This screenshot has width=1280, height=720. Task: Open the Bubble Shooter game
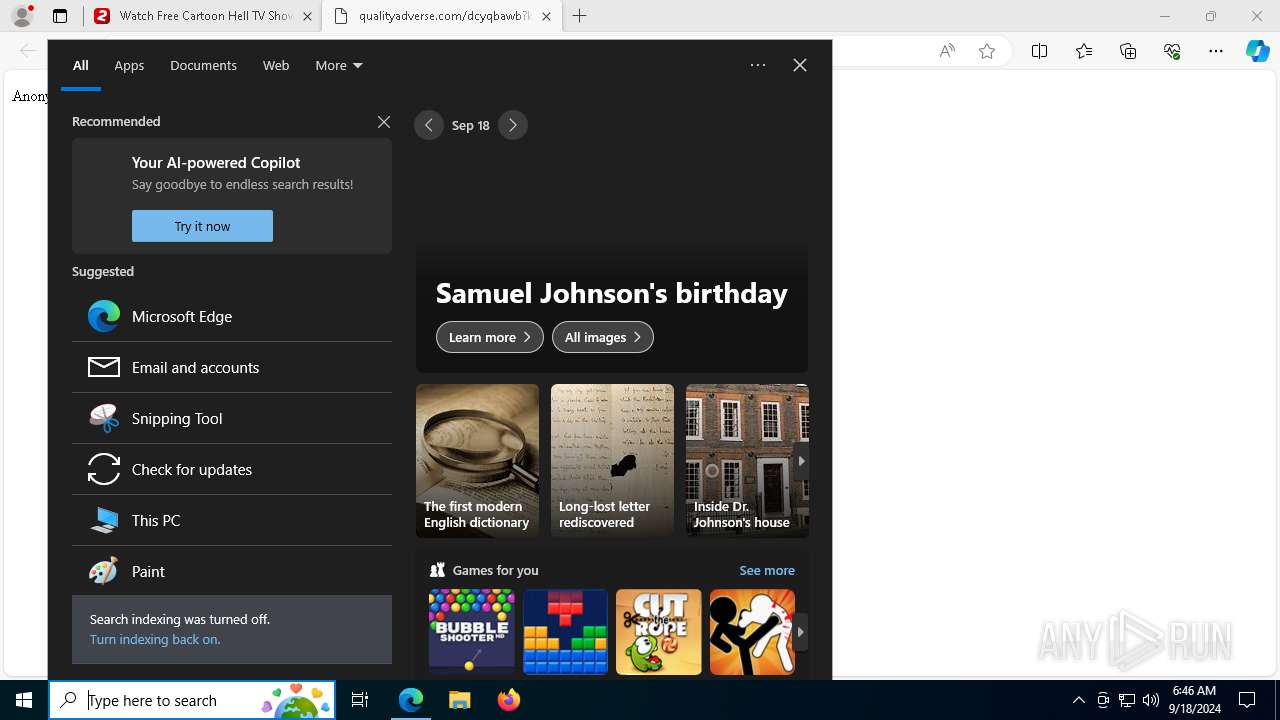[x=472, y=632]
